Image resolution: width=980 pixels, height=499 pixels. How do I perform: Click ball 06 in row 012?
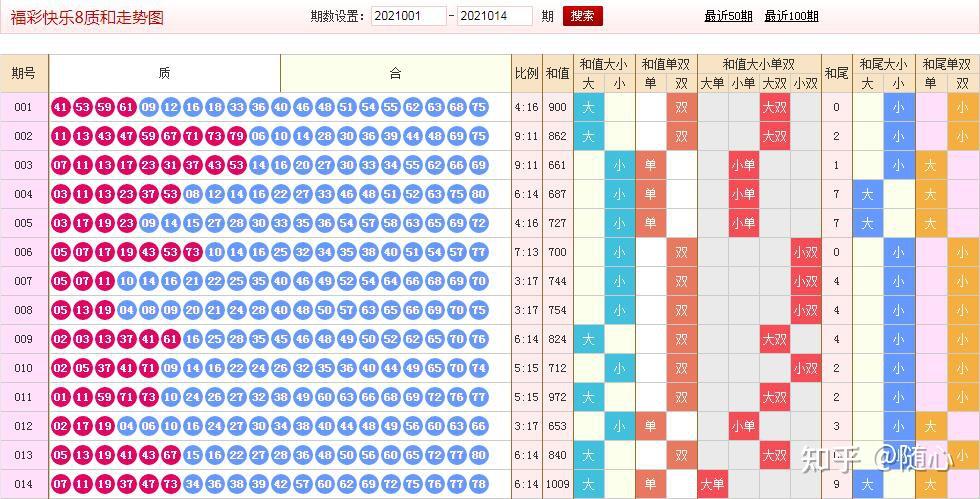click(149, 426)
